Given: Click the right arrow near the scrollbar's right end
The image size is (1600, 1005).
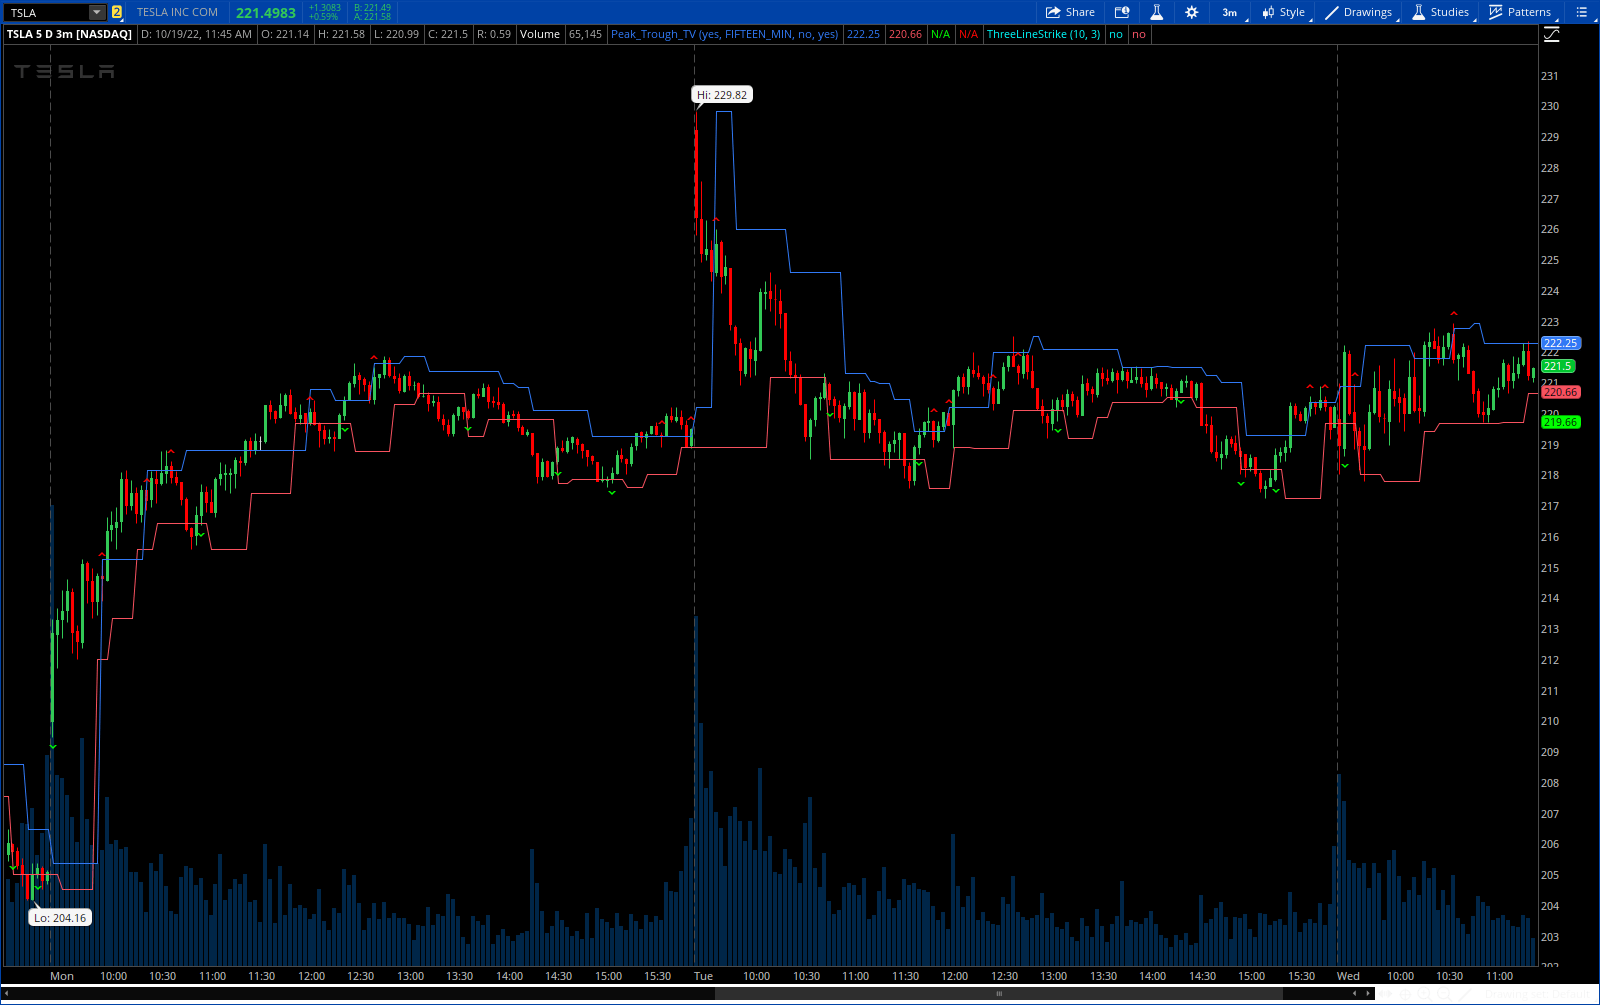Looking at the screenshot, I should coord(1368,994).
